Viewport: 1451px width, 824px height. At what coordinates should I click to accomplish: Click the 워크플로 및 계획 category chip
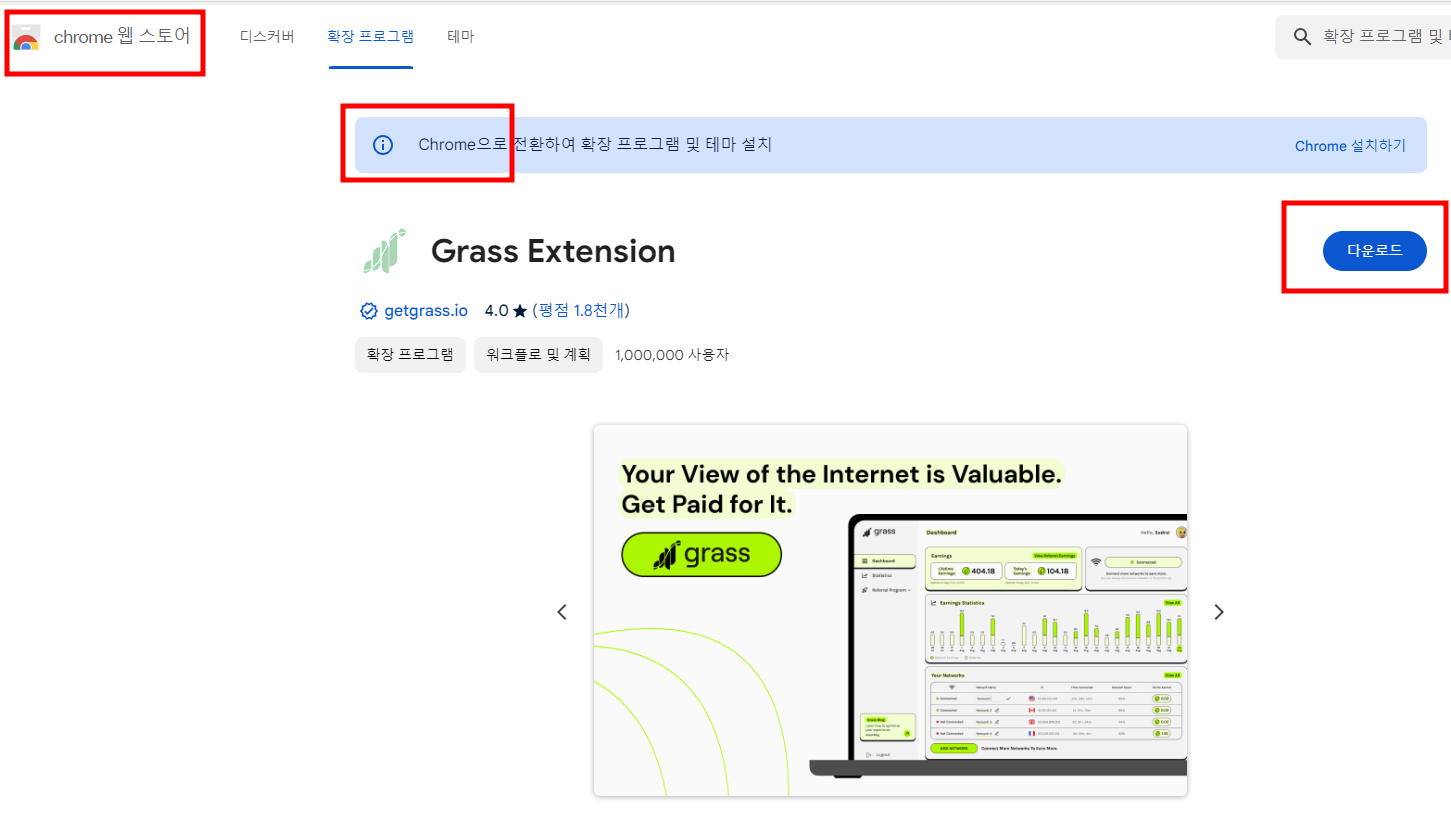(x=538, y=355)
